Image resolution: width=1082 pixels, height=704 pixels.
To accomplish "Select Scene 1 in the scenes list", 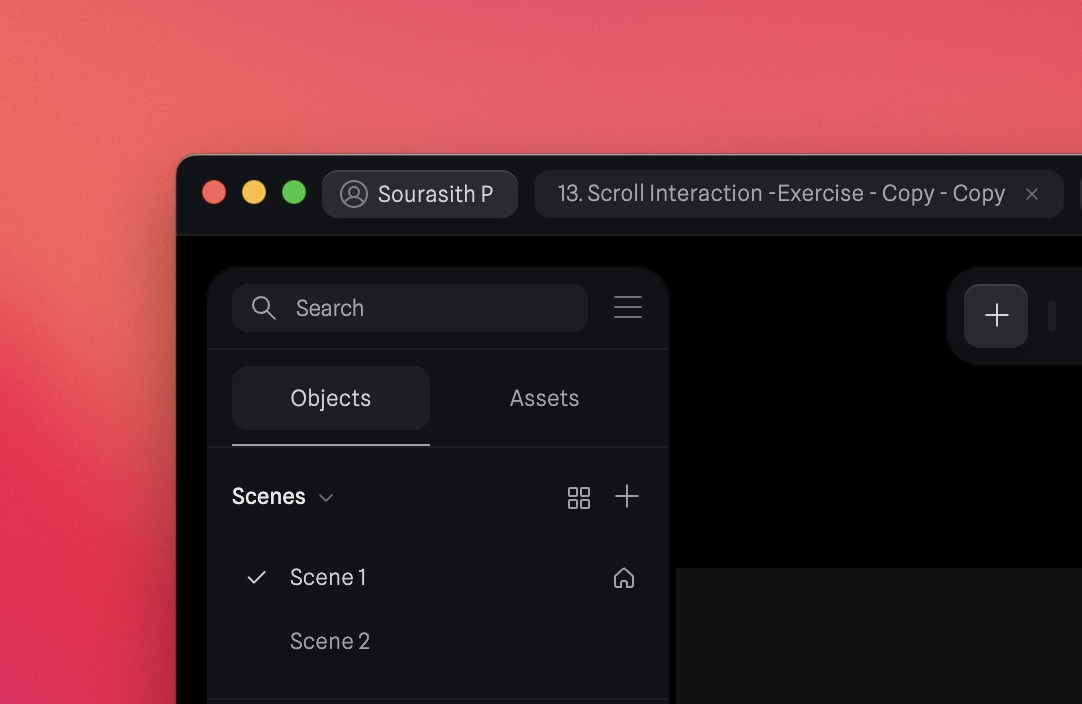I will 328,577.
